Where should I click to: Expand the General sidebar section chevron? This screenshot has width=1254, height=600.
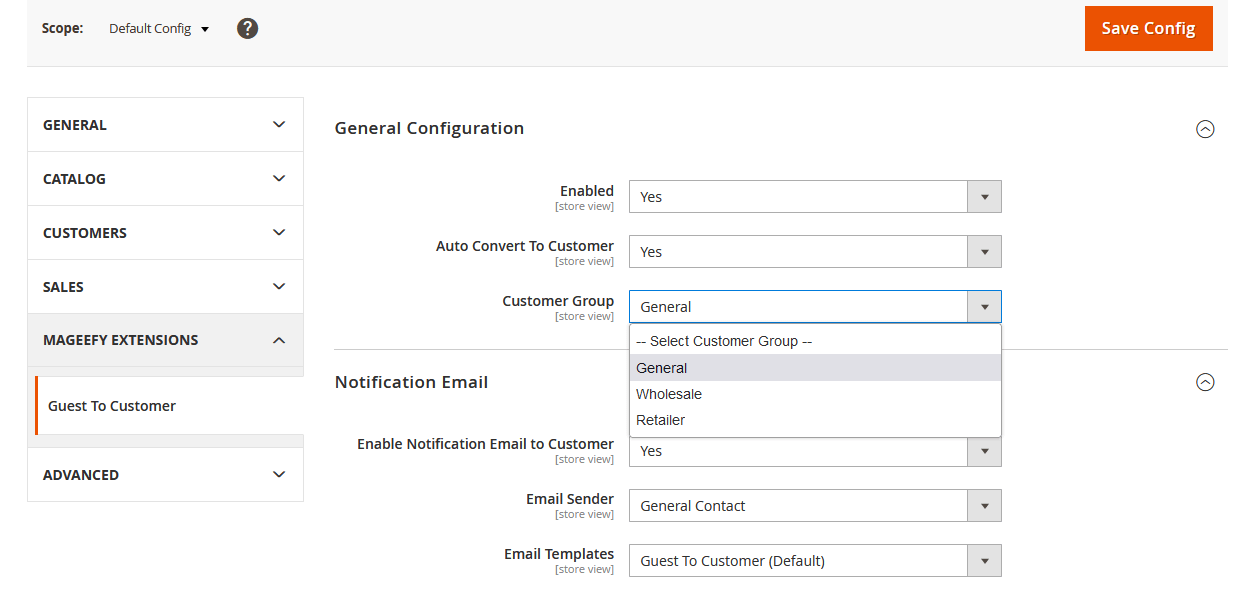(279, 124)
